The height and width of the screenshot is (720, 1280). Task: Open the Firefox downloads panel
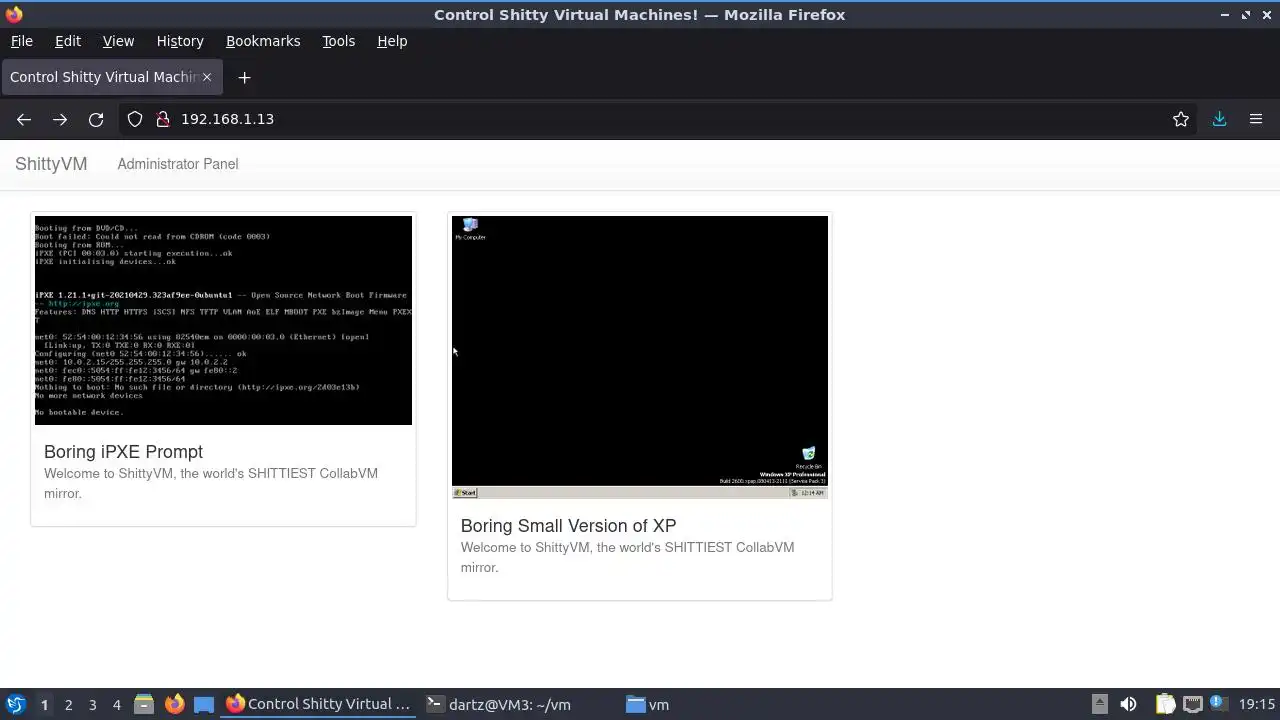pyautogui.click(x=1219, y=119)
